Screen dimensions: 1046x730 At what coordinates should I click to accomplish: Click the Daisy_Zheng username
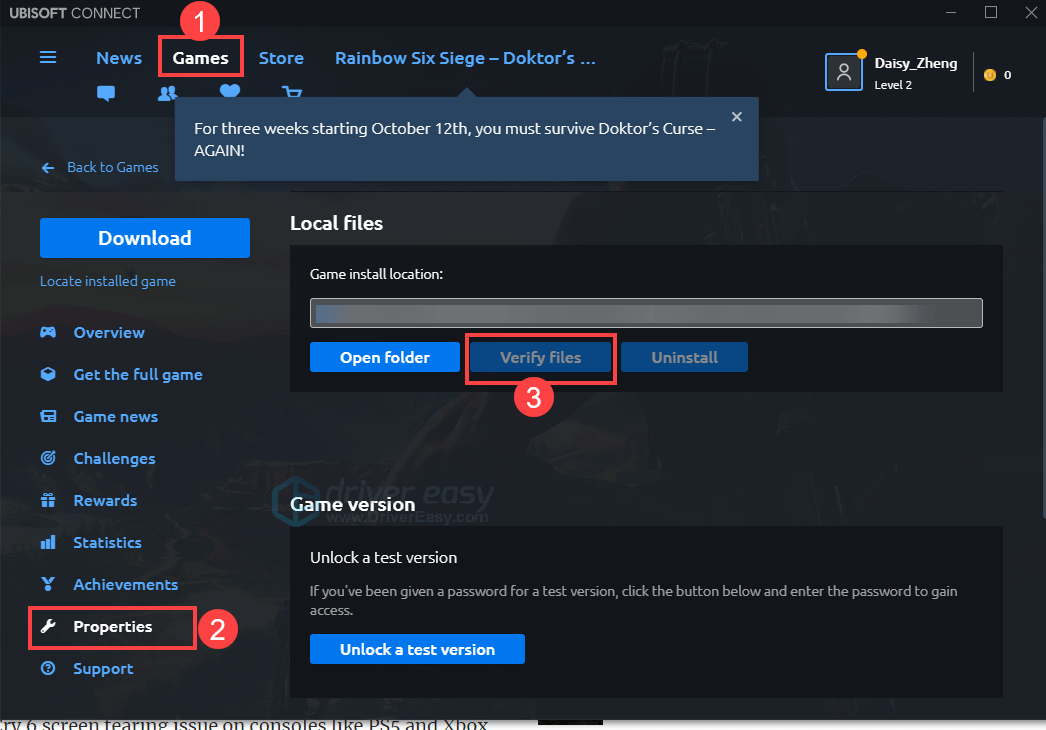tap(916, 63)
